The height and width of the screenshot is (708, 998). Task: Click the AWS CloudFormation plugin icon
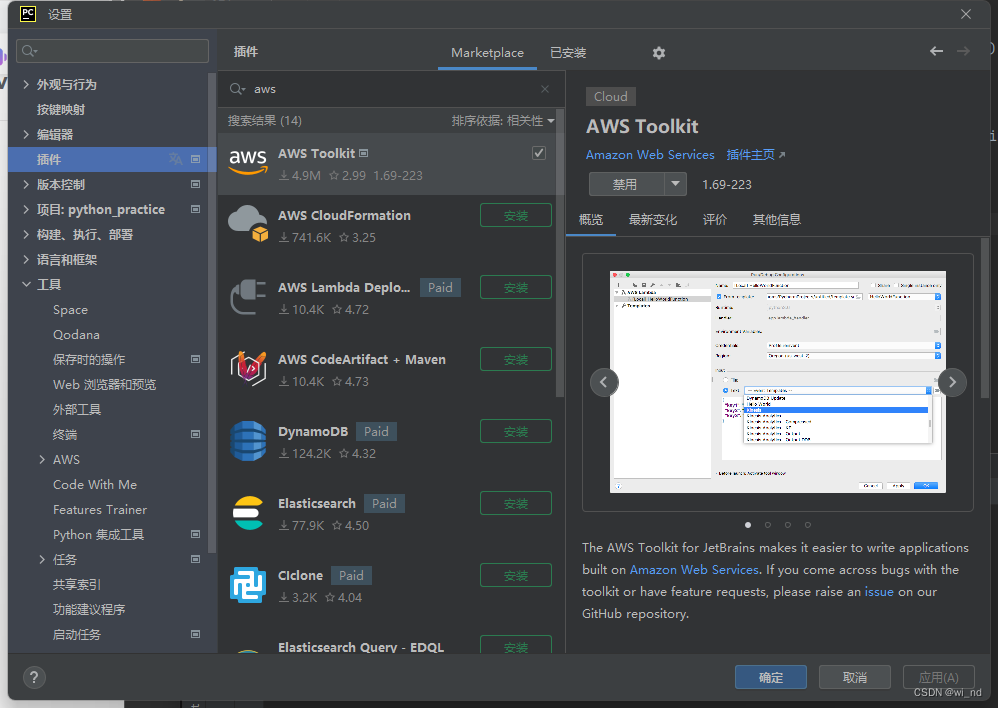[248, 224]
